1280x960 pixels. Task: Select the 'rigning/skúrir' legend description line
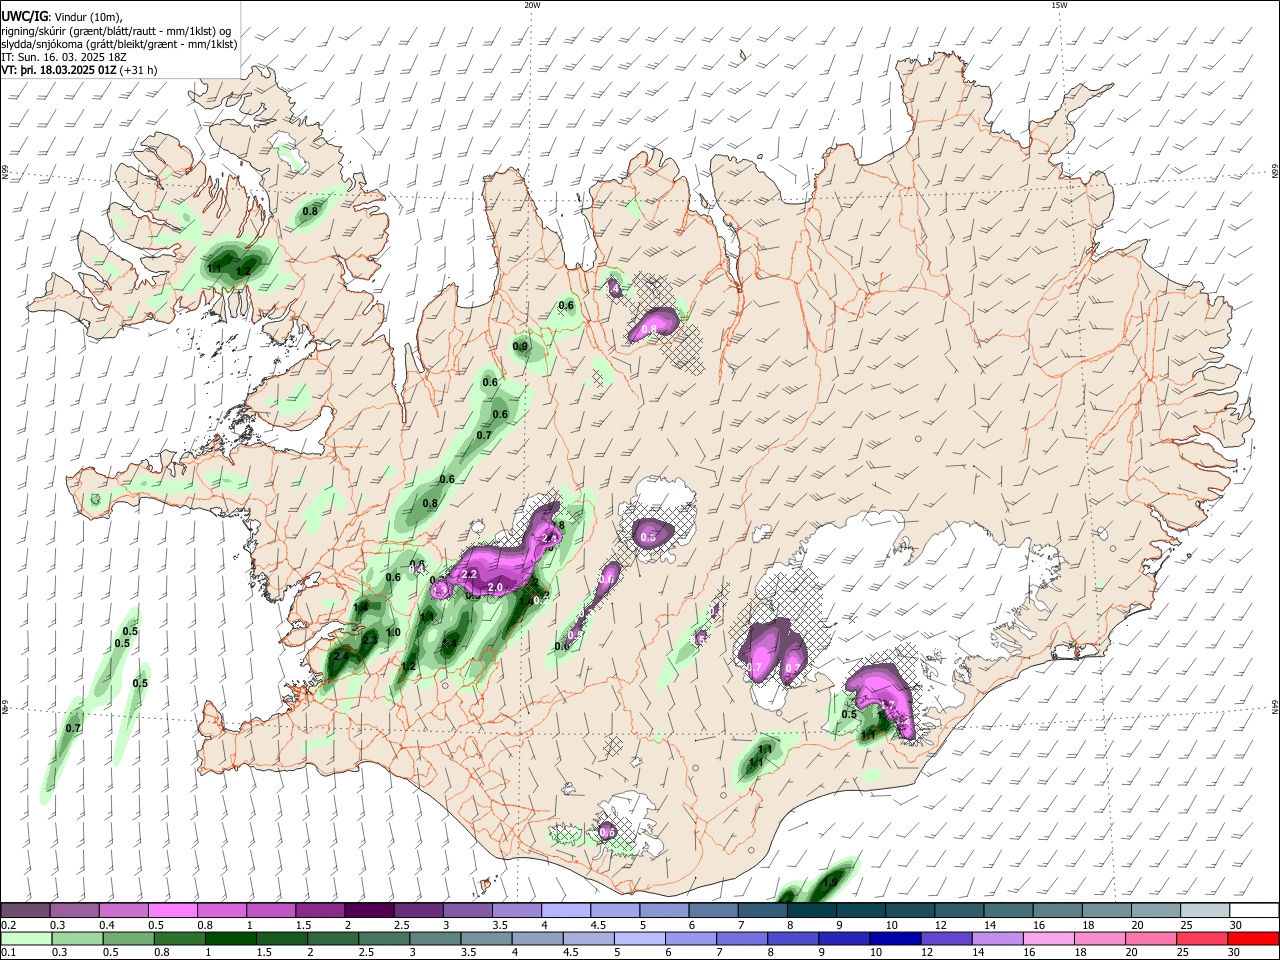(117, 30)
